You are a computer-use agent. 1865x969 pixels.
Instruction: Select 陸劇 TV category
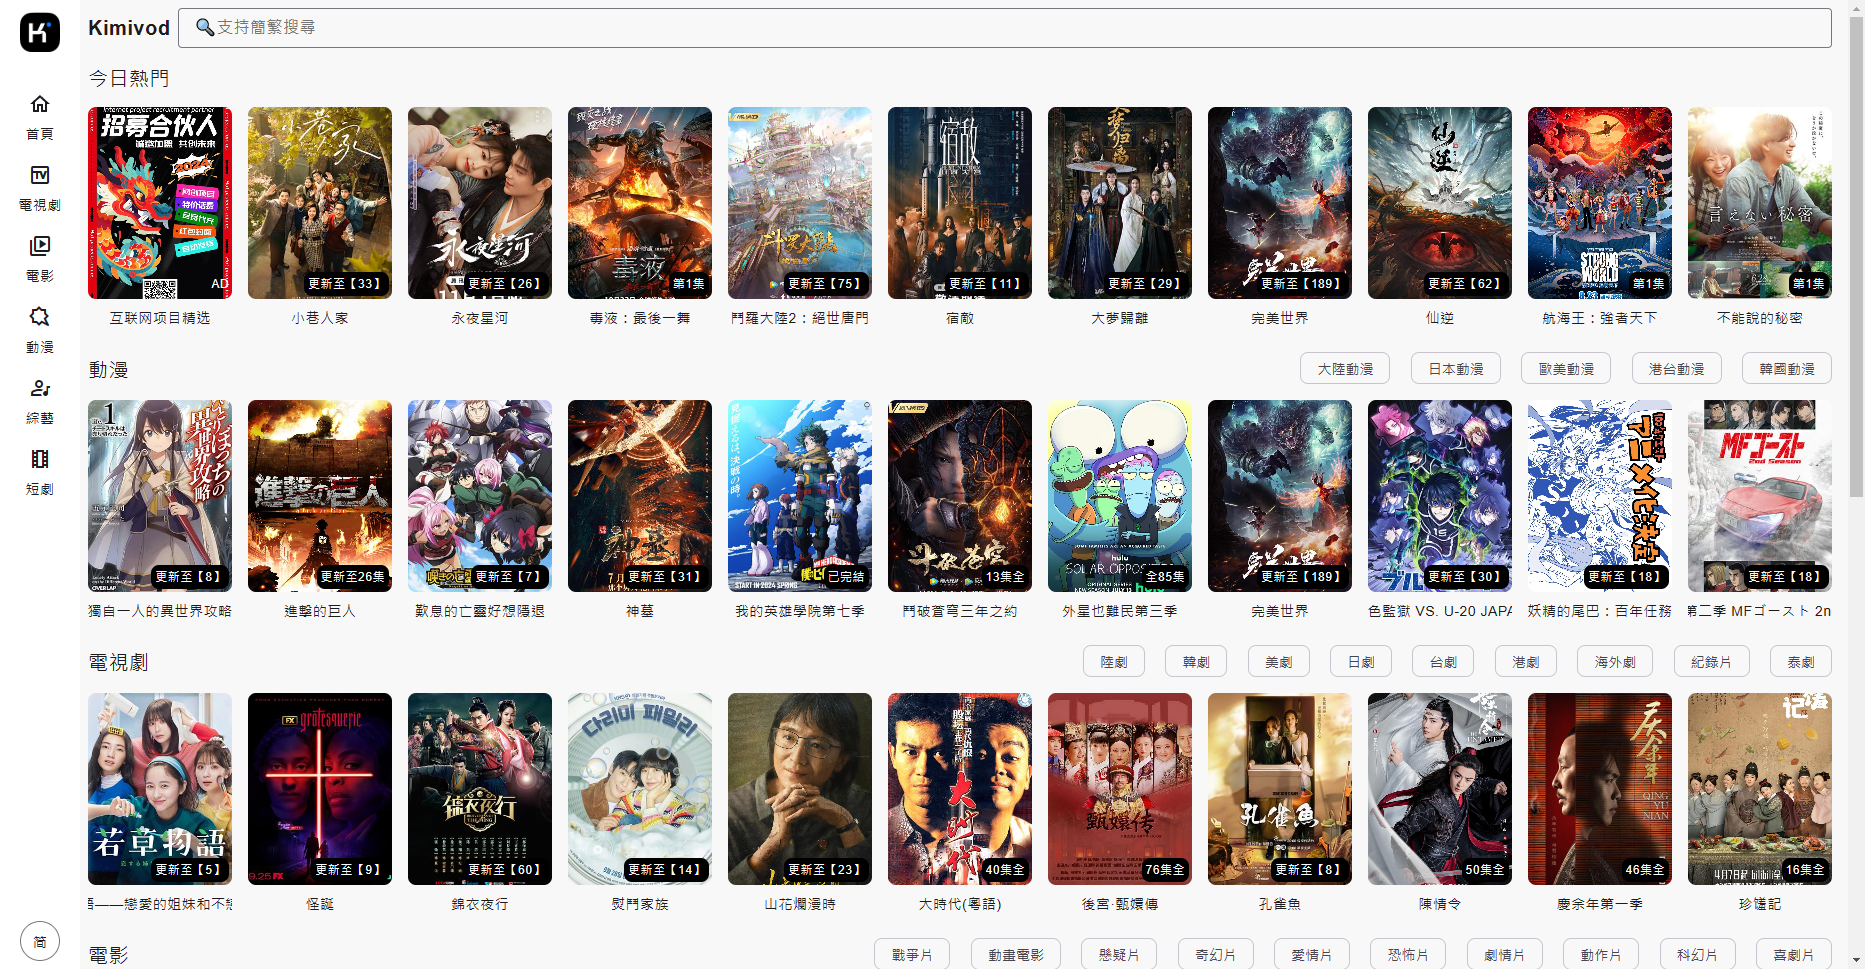point(1114,662)
